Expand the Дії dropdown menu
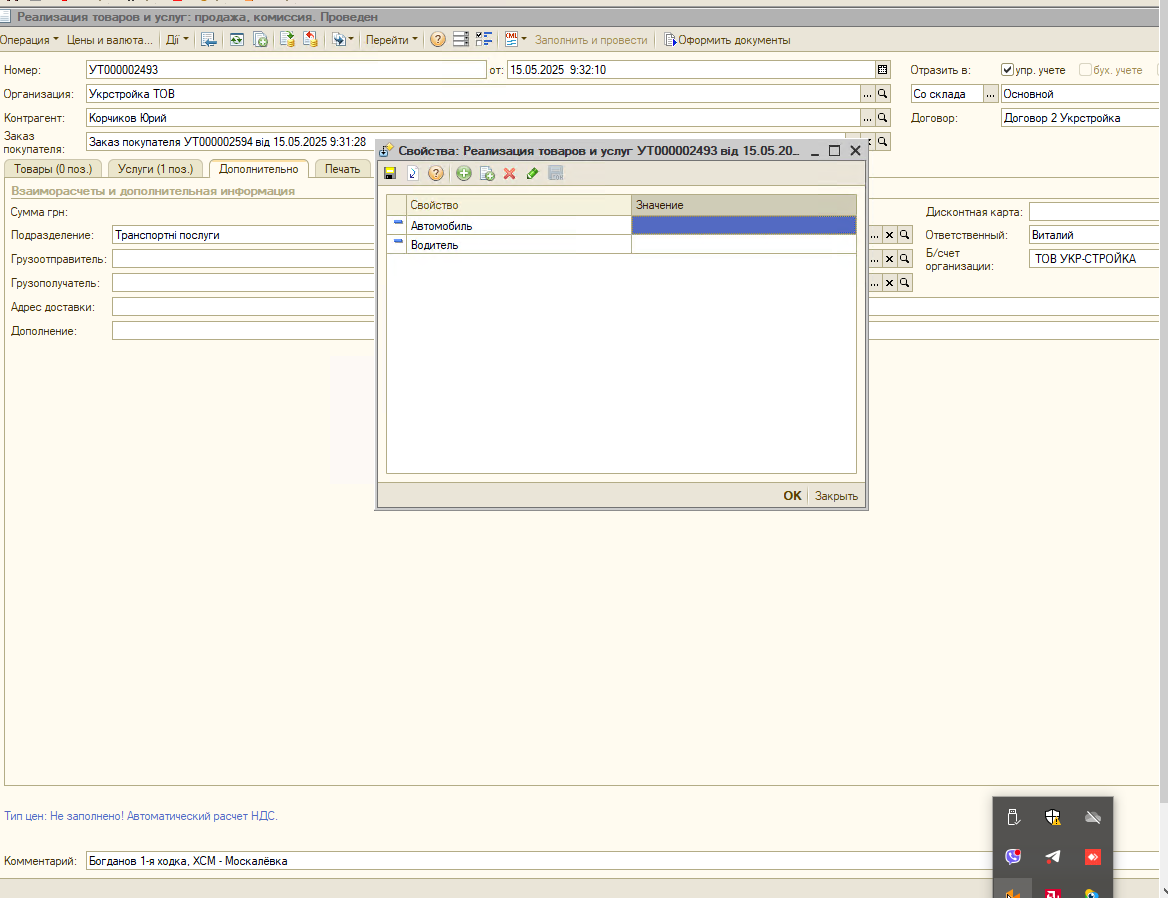1168x898 pixels. (177, 40)
